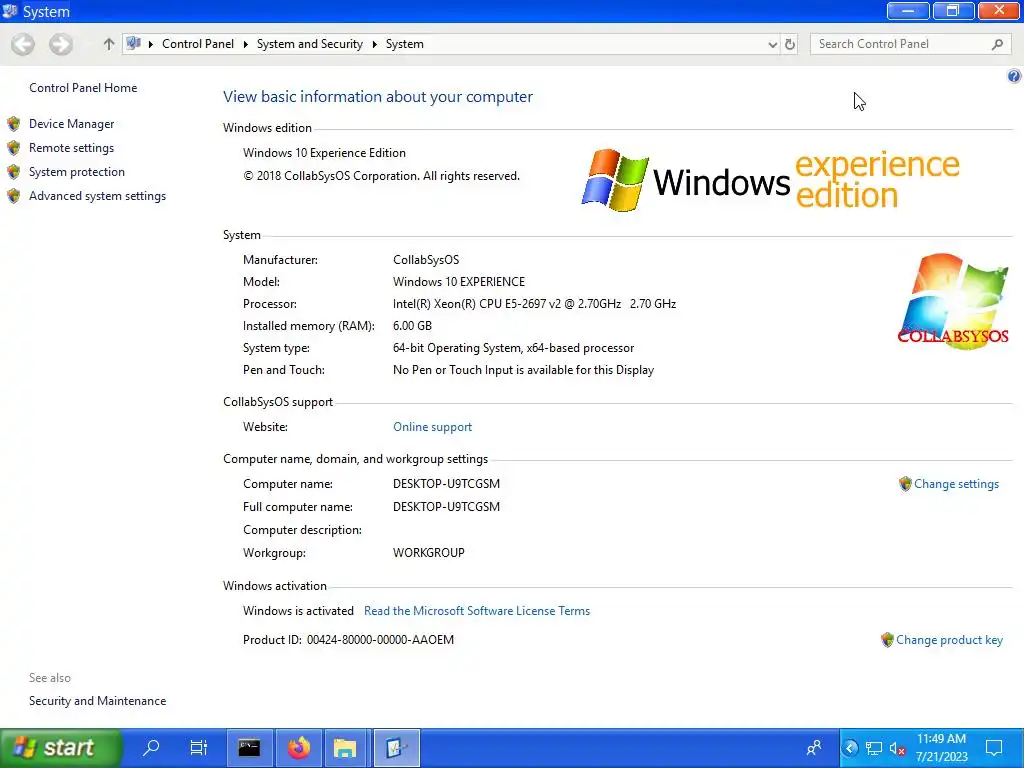Open System protection
The image size is (1024, 768).
point(76,172)
